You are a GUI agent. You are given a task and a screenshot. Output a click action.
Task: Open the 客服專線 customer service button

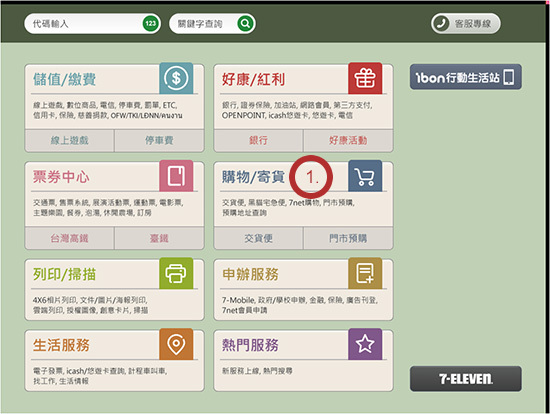[465, 24]
